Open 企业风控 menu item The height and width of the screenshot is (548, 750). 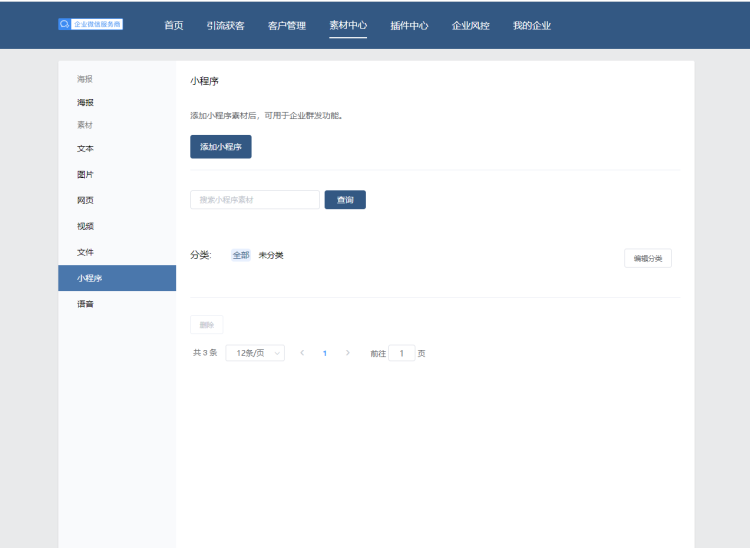tap(471, 25)
